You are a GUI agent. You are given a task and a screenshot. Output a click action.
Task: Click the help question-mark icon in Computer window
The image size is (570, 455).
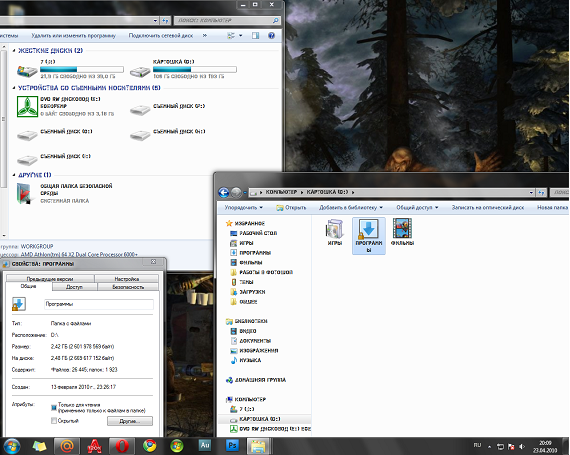click(271, 36)
